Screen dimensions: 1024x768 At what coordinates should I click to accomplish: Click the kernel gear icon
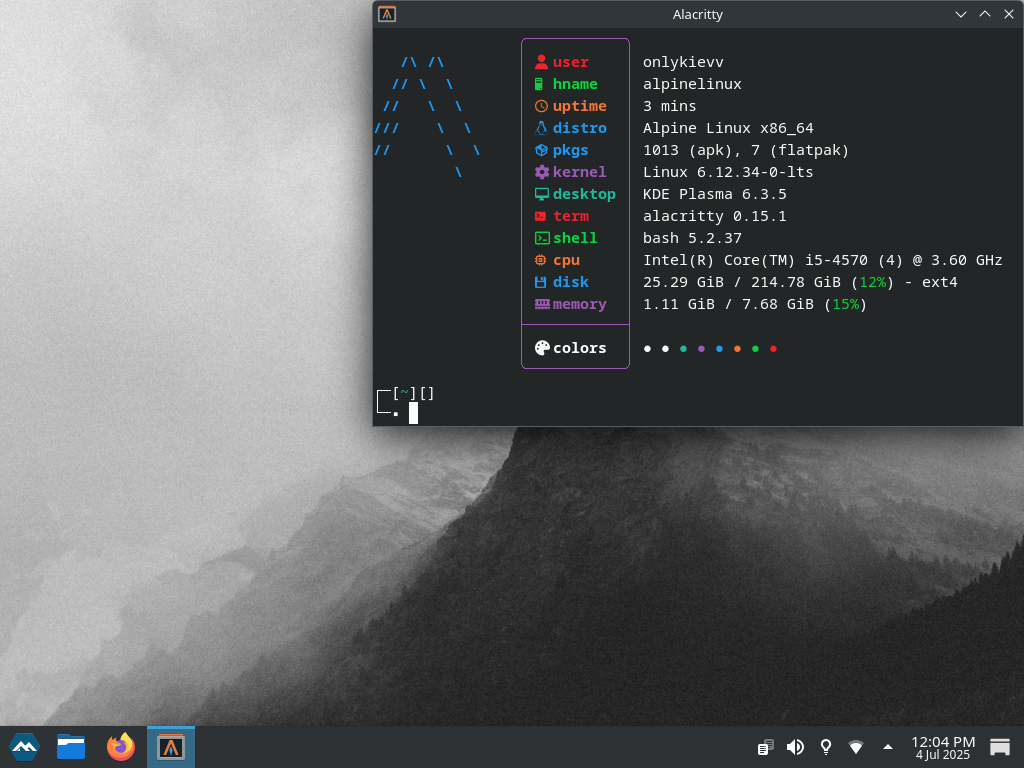coord(541,172)
